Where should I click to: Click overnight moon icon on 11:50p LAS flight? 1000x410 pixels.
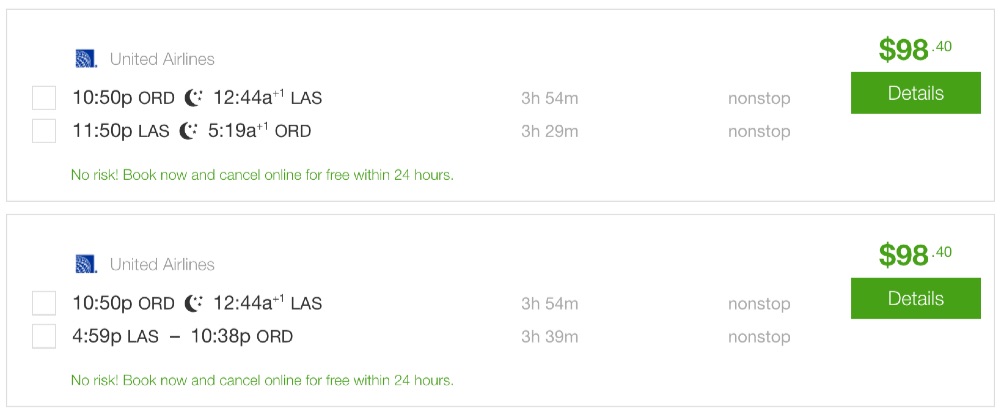(x=189, y=131)
